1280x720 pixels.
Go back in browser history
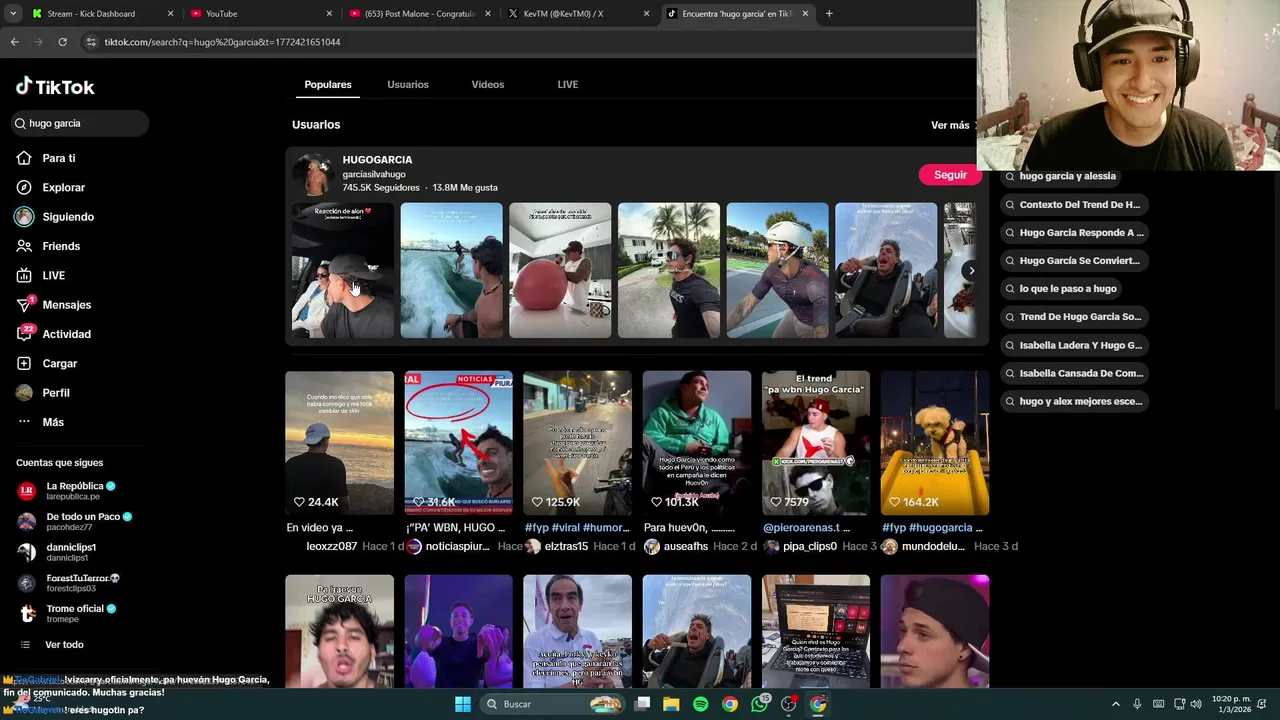pos(14,42)
